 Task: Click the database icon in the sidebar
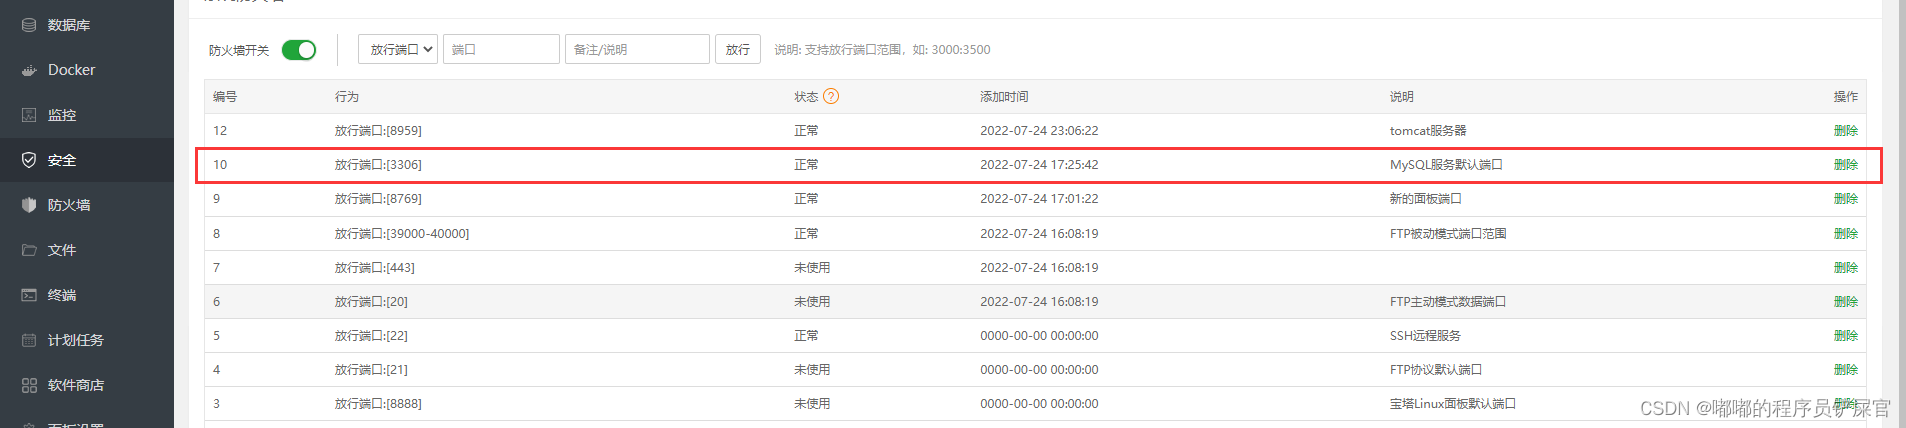pos(29,25)
